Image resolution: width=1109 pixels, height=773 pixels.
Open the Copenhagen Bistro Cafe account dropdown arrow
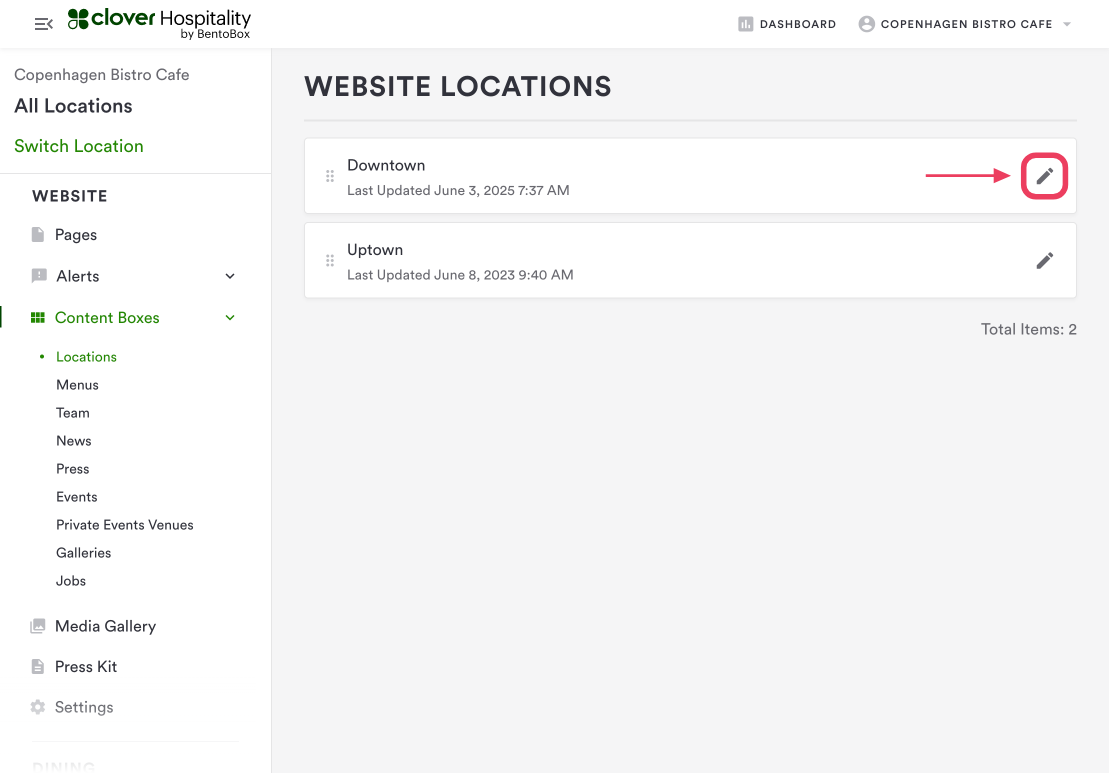[1067, 24]
